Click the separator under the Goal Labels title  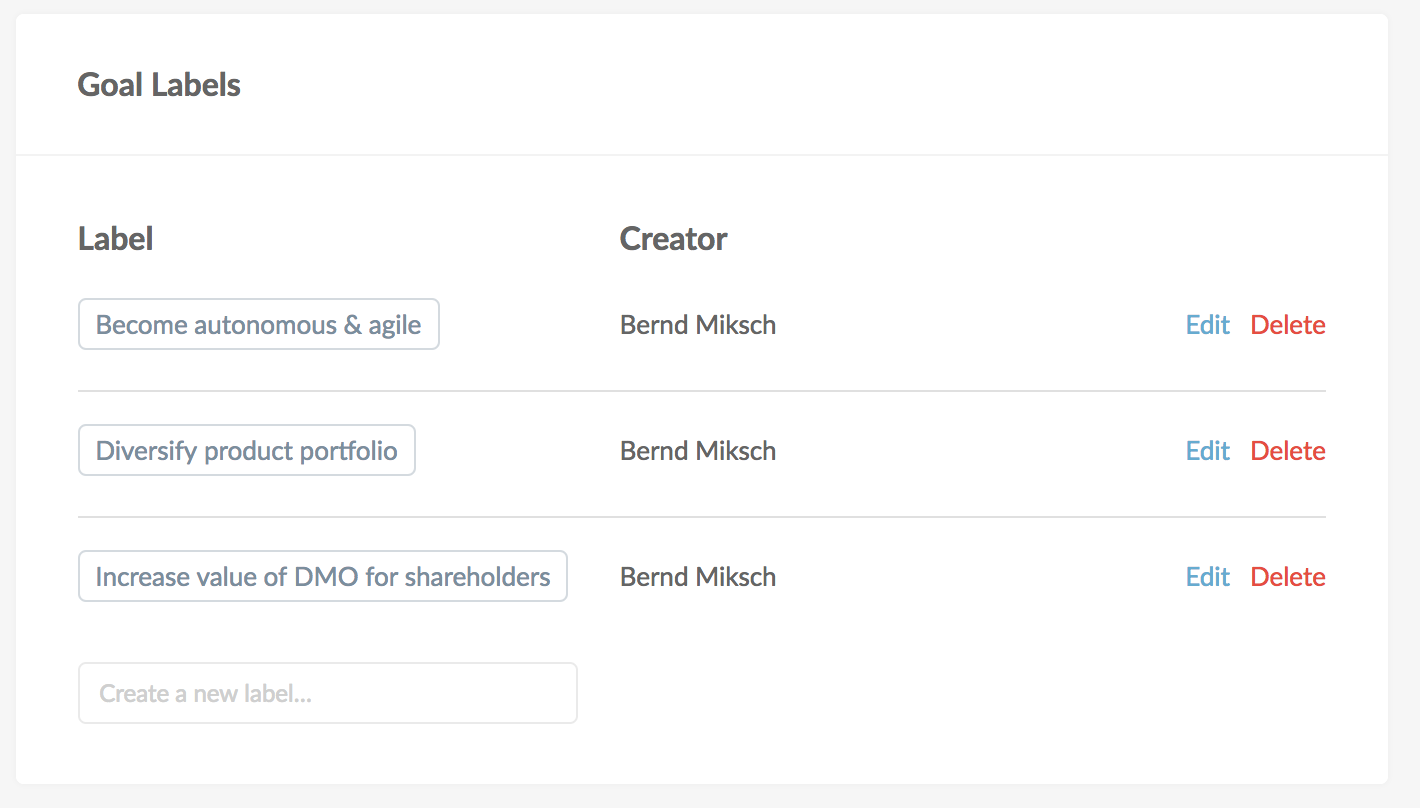702,155
